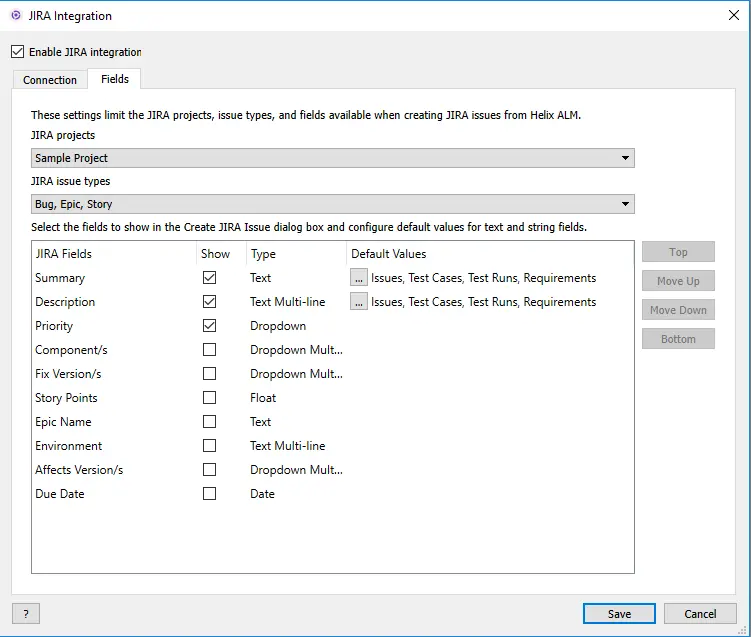
Task: Close the JIRA Integration dialog
Action: tap(733, 15)
